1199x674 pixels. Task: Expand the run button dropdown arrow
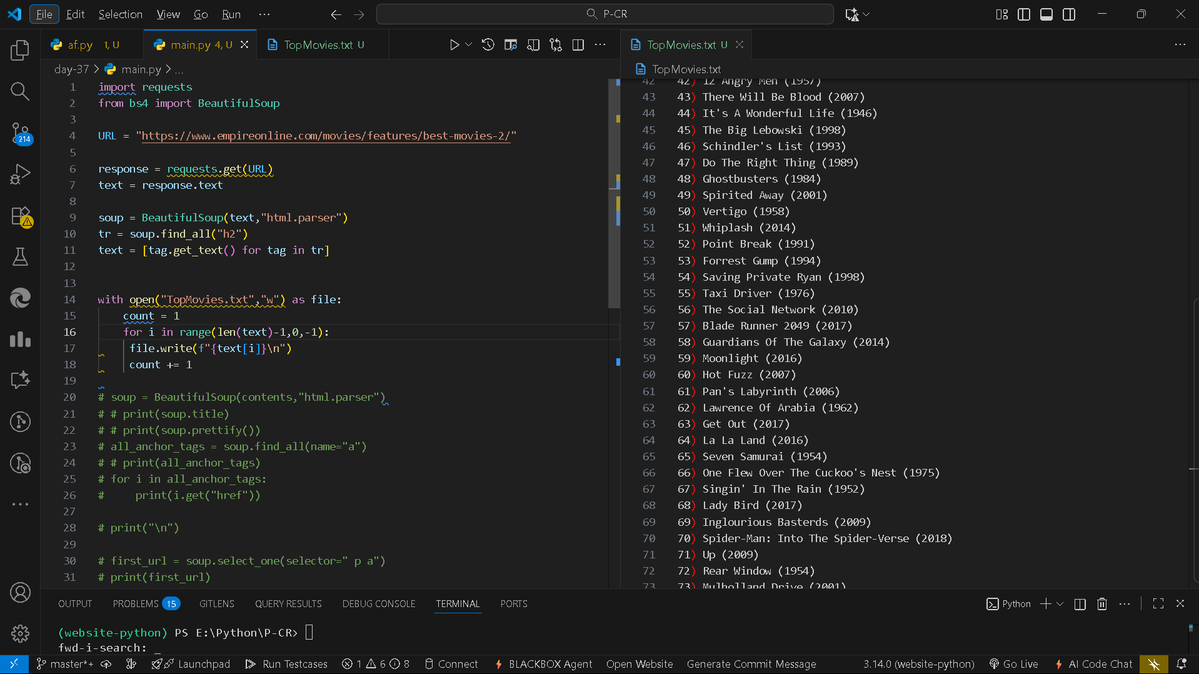469,45
